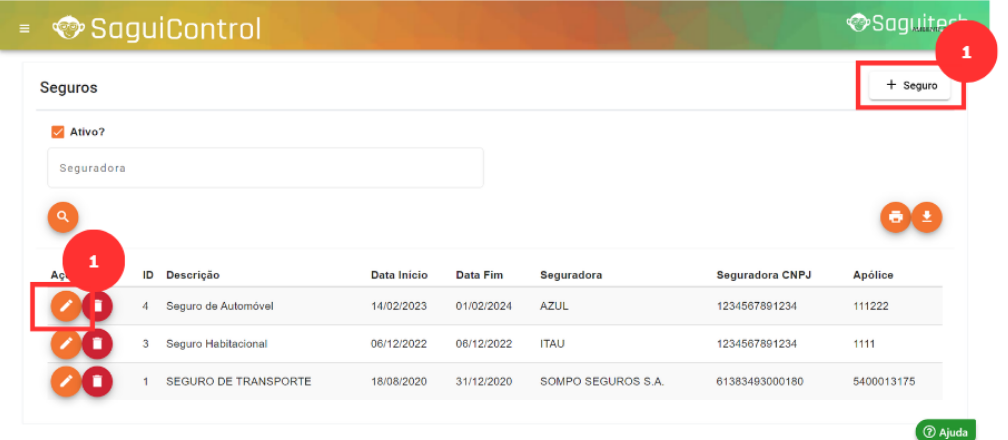The image size is (1008, 440).
Task: Open the hamburger menu in header
Action: pos(25,28)
